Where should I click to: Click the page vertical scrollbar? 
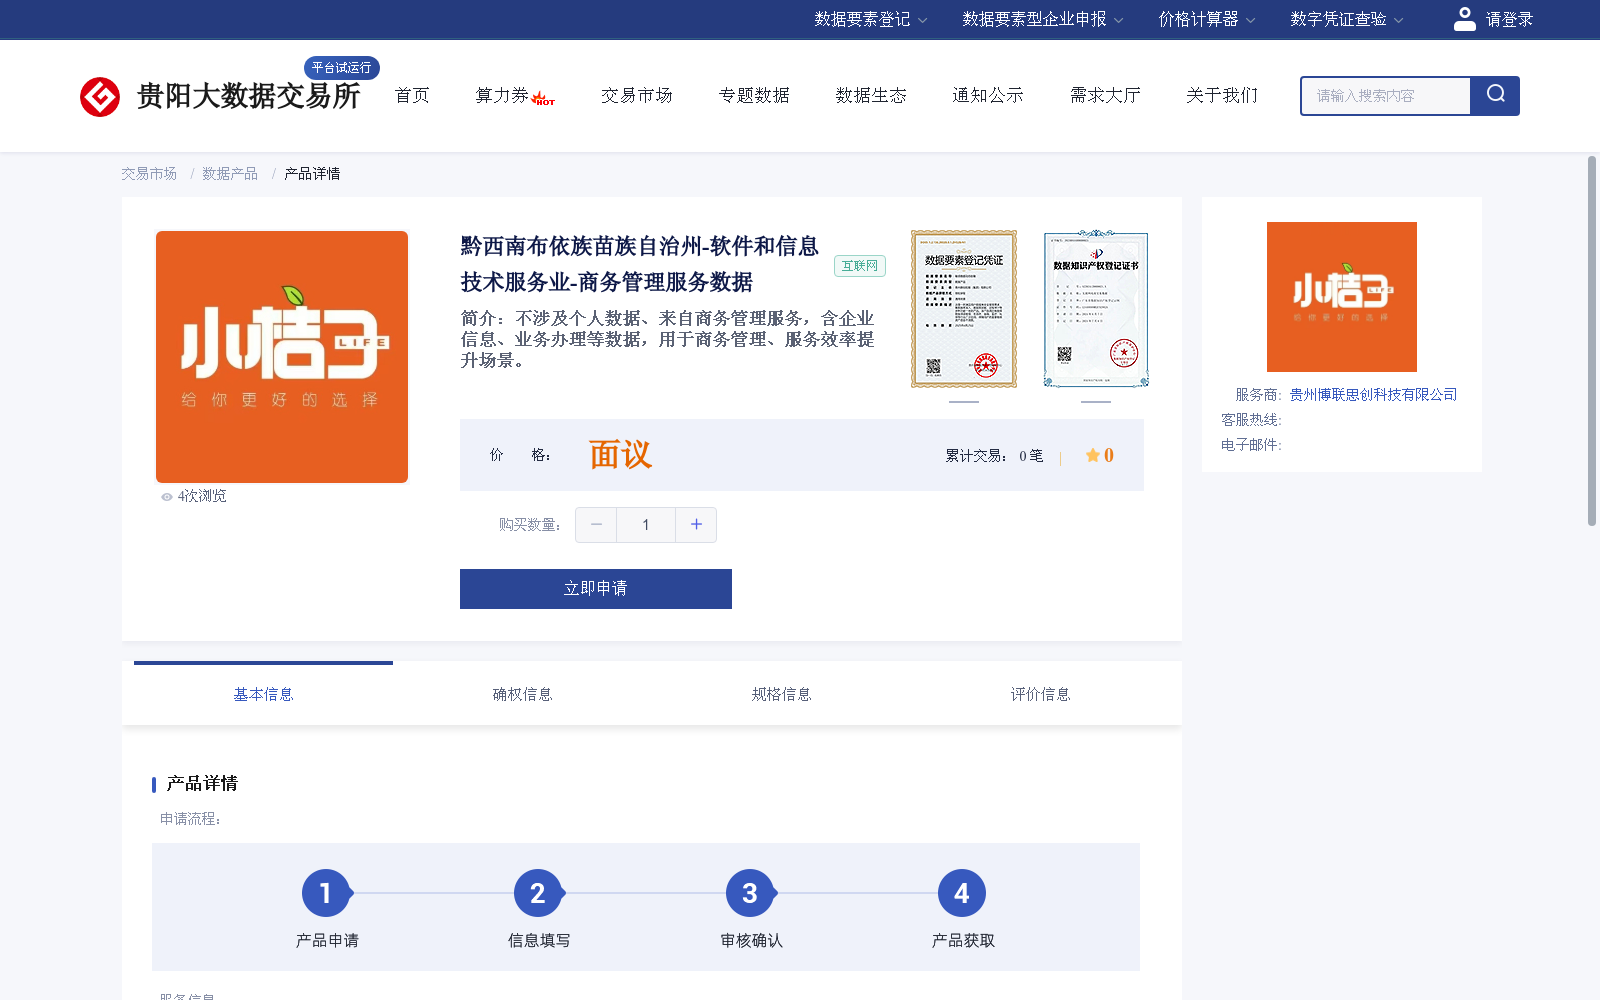(1592, 340)
